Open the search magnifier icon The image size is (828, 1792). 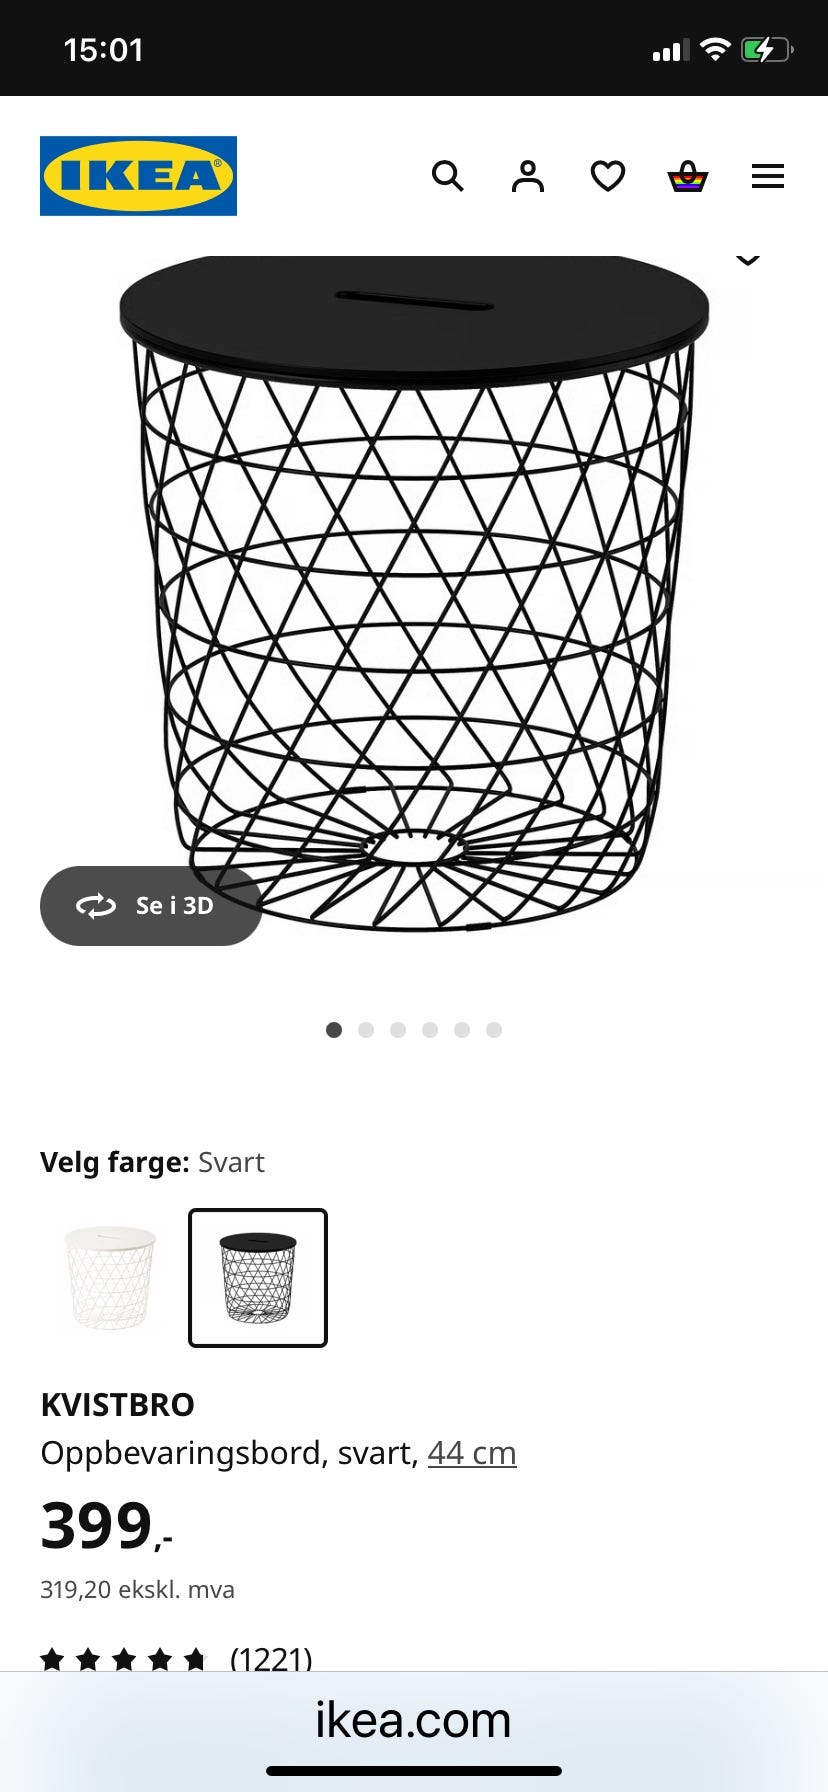tap(447, 177)
